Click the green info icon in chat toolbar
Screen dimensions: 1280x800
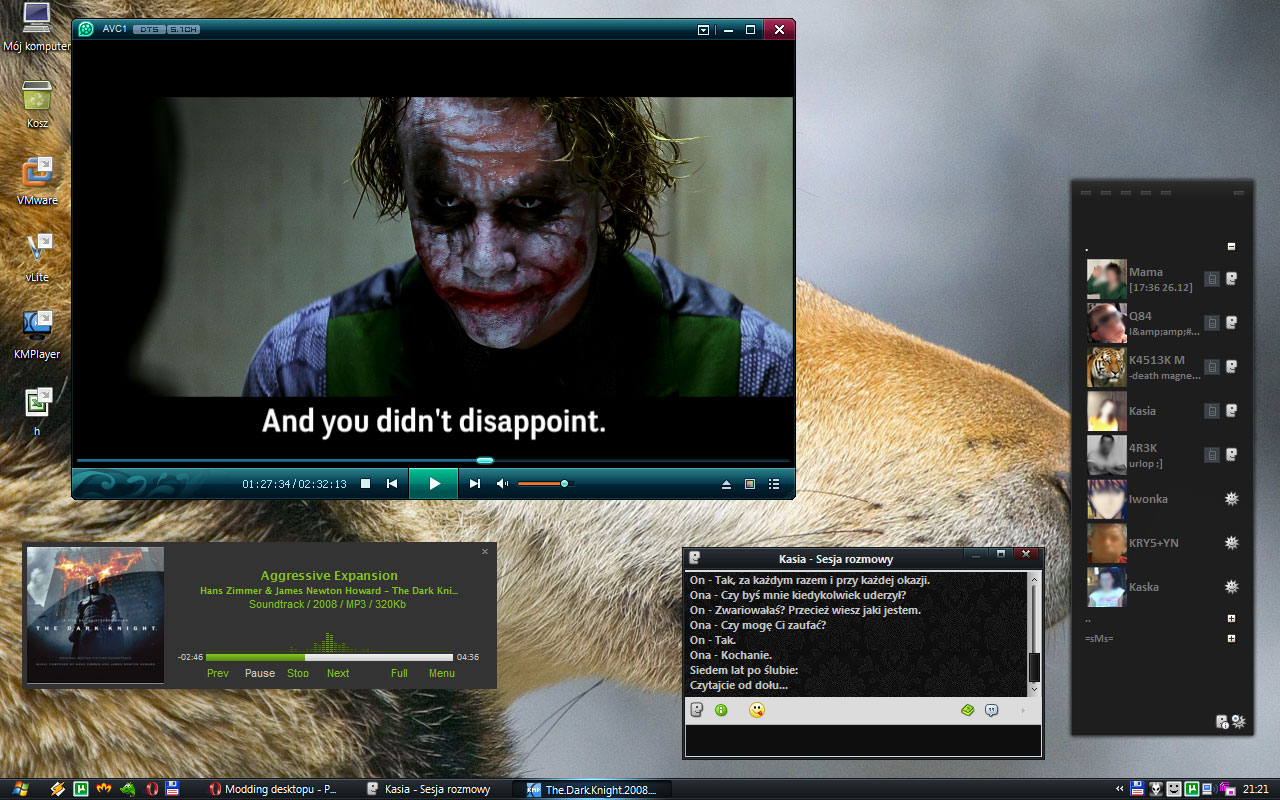click(x=721, y=710)
